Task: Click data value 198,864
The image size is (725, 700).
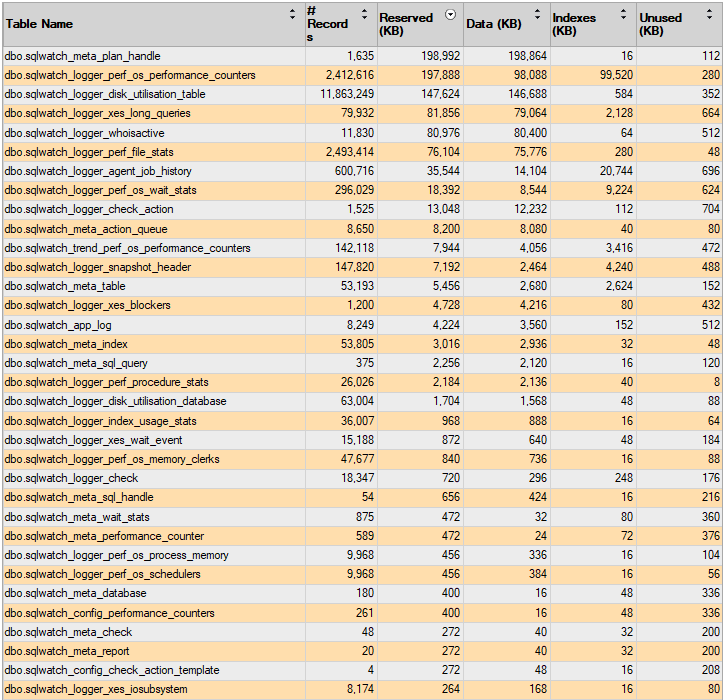Action: coord(528,56)
